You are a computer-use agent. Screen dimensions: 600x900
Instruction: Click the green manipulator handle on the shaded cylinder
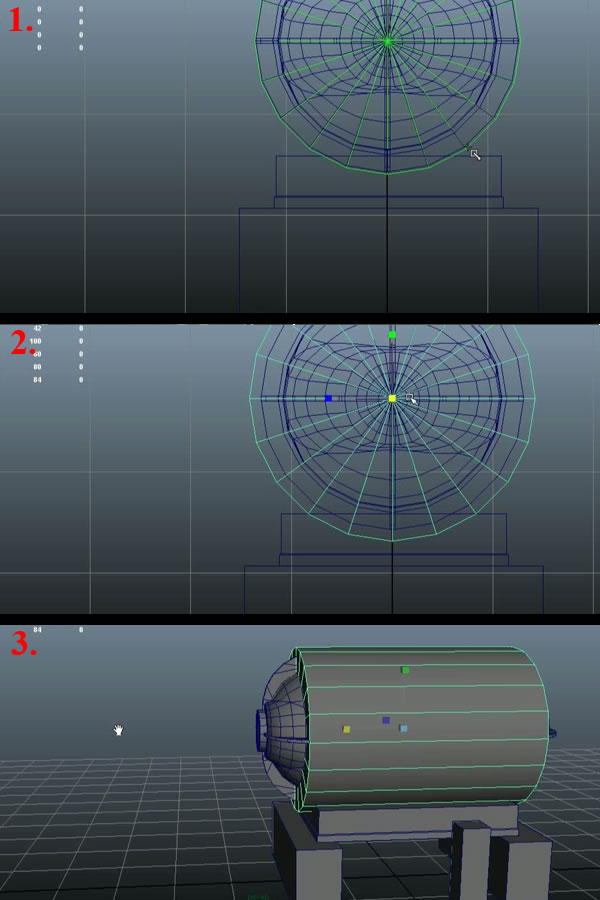pos(405,670)
